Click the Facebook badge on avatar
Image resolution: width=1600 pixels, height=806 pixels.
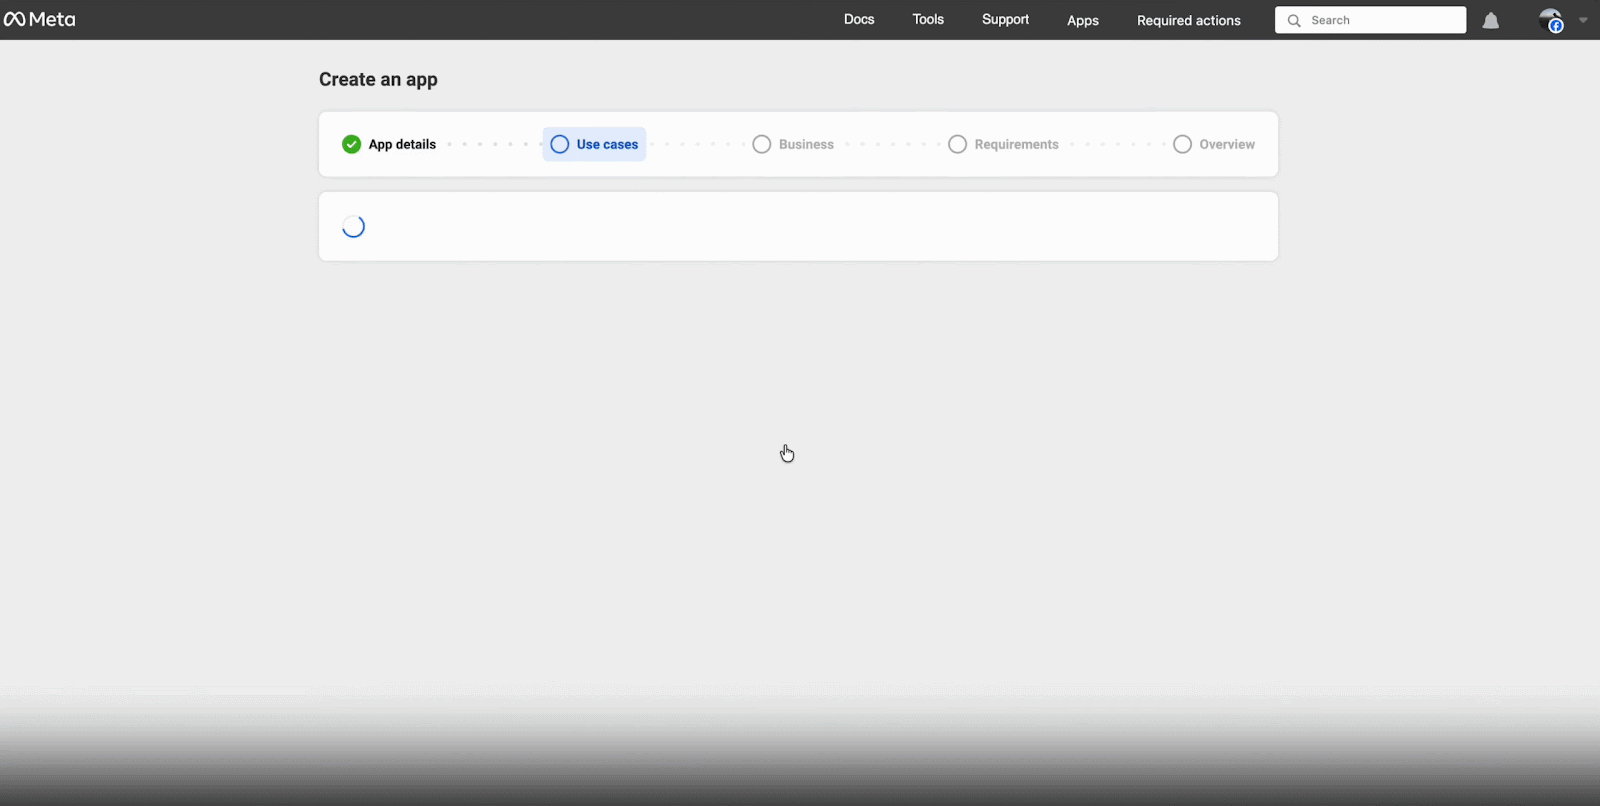pyautogui.click(x=1556, y=27)
